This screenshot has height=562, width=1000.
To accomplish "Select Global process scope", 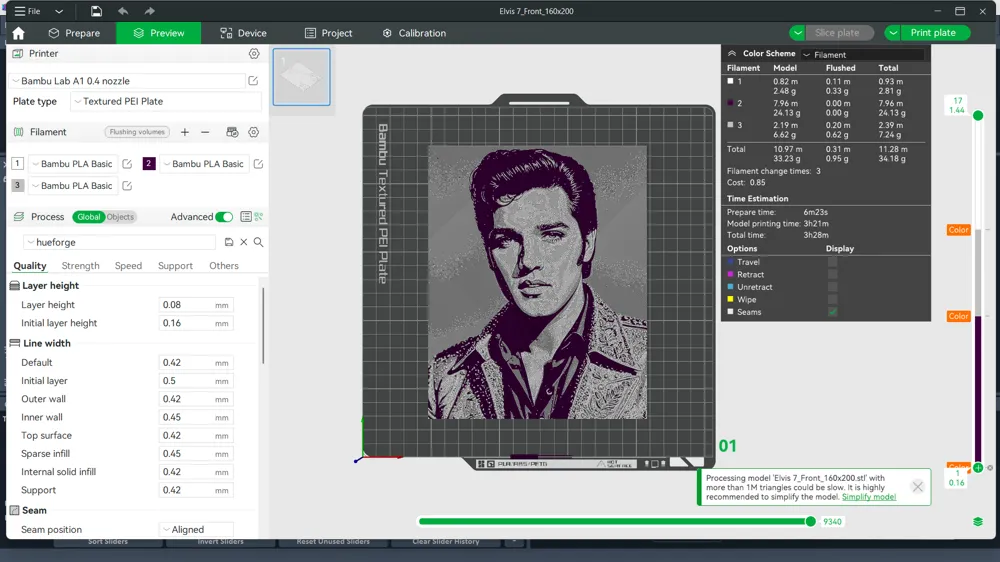I will click(88, 217).
